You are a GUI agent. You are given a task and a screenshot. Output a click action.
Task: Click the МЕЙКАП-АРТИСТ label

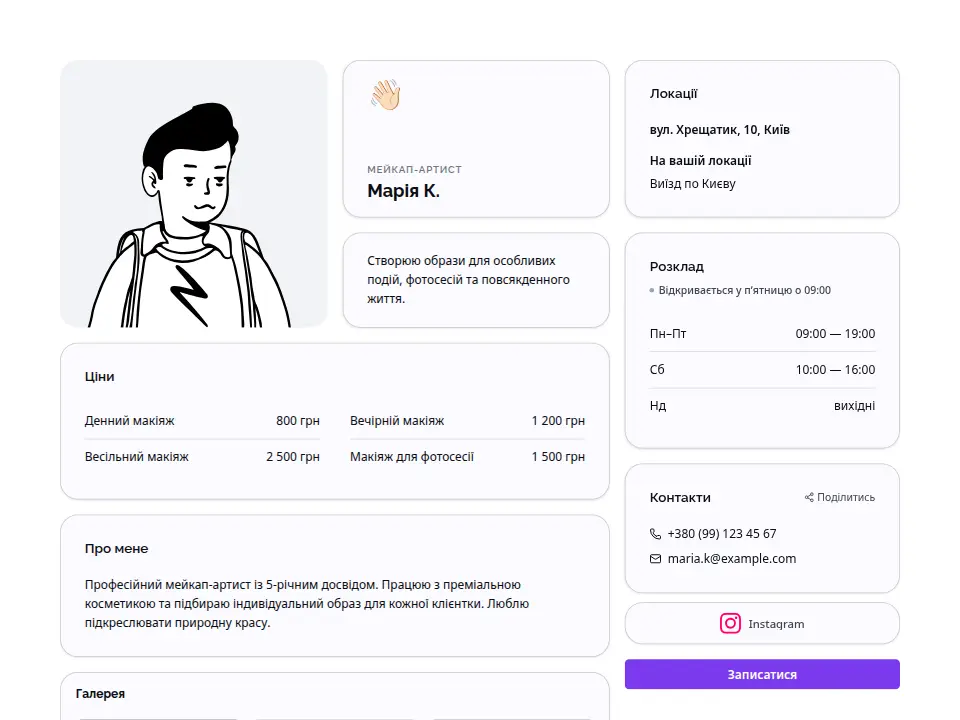[414, 170]
